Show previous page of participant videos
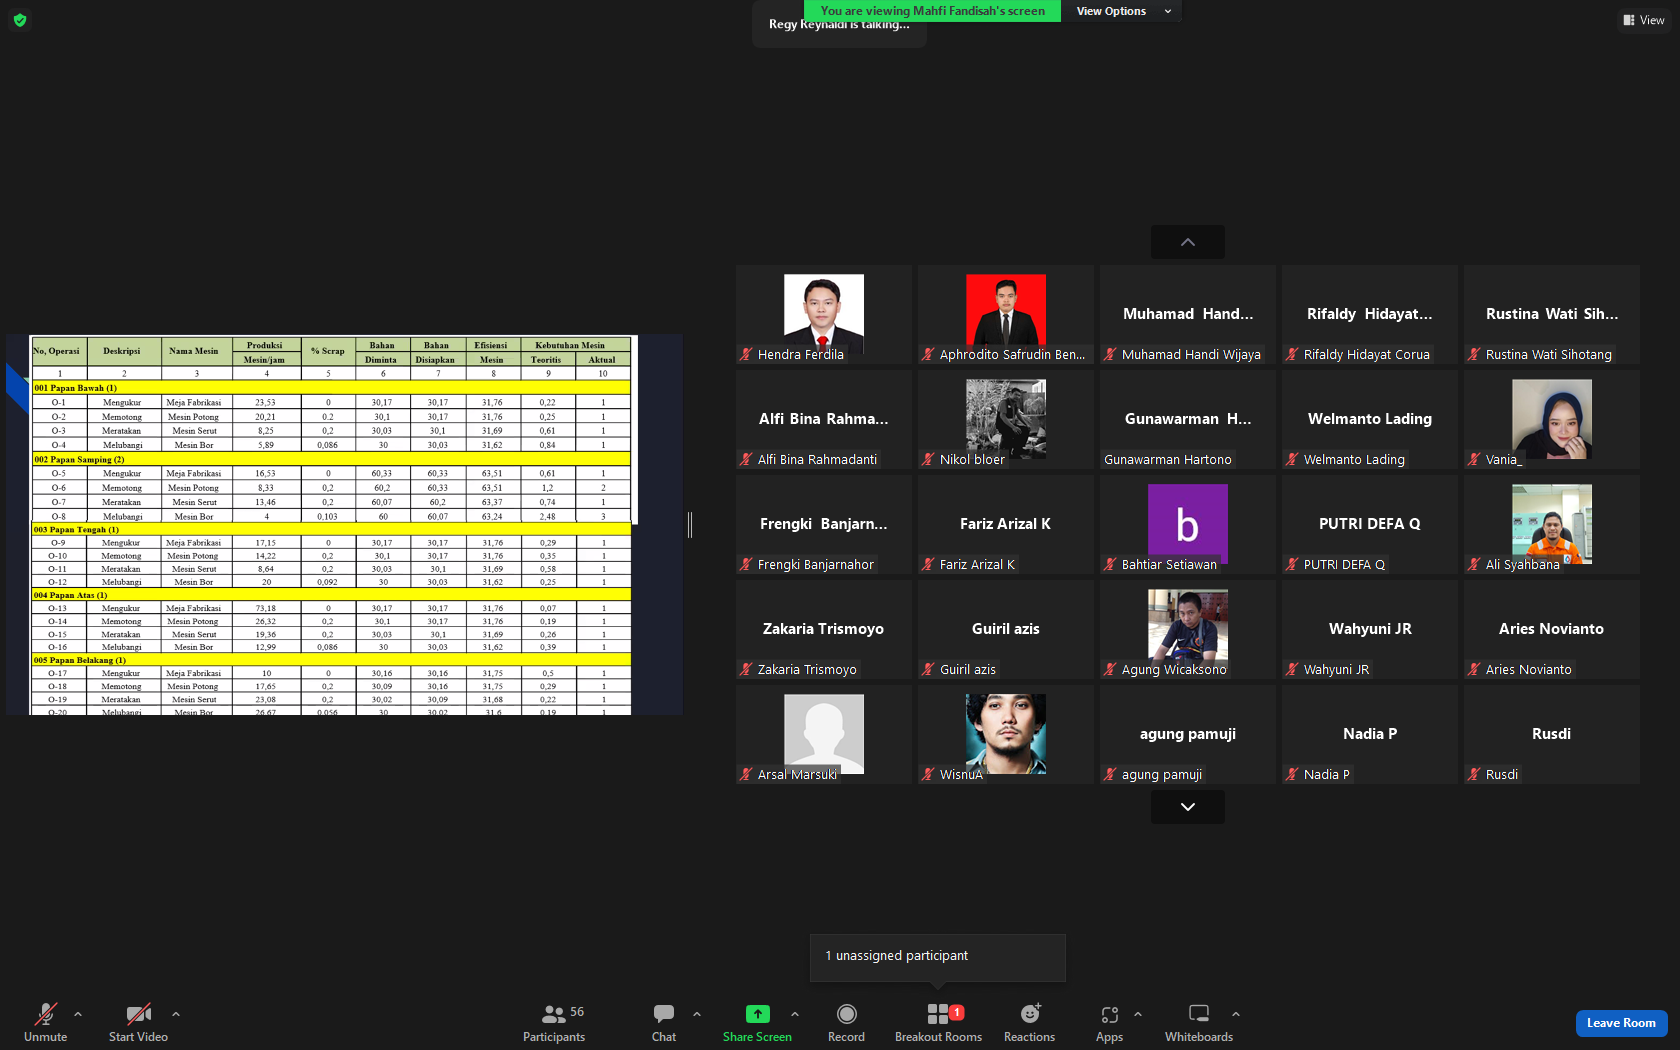Screen dimensions: 1680x1050 click(x=1188, y=242)
